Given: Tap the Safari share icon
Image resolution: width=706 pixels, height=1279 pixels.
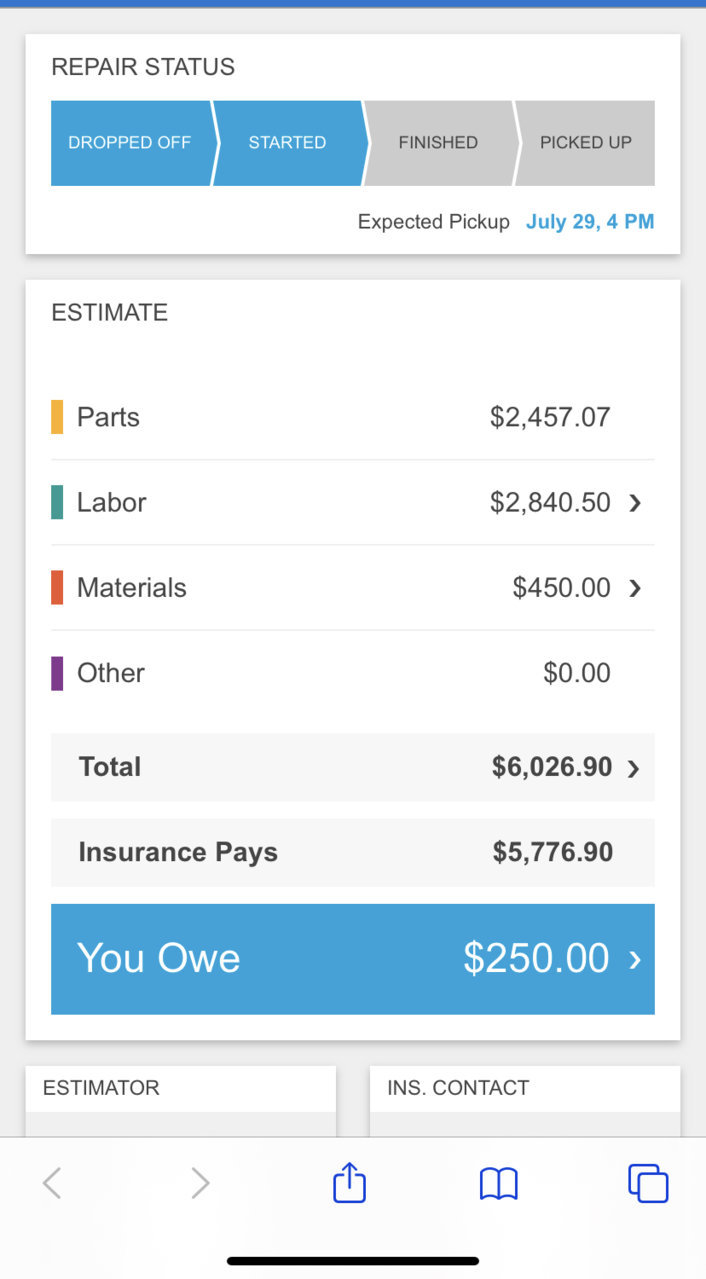Looking at the screenshot, I should tap(349, 1182).
